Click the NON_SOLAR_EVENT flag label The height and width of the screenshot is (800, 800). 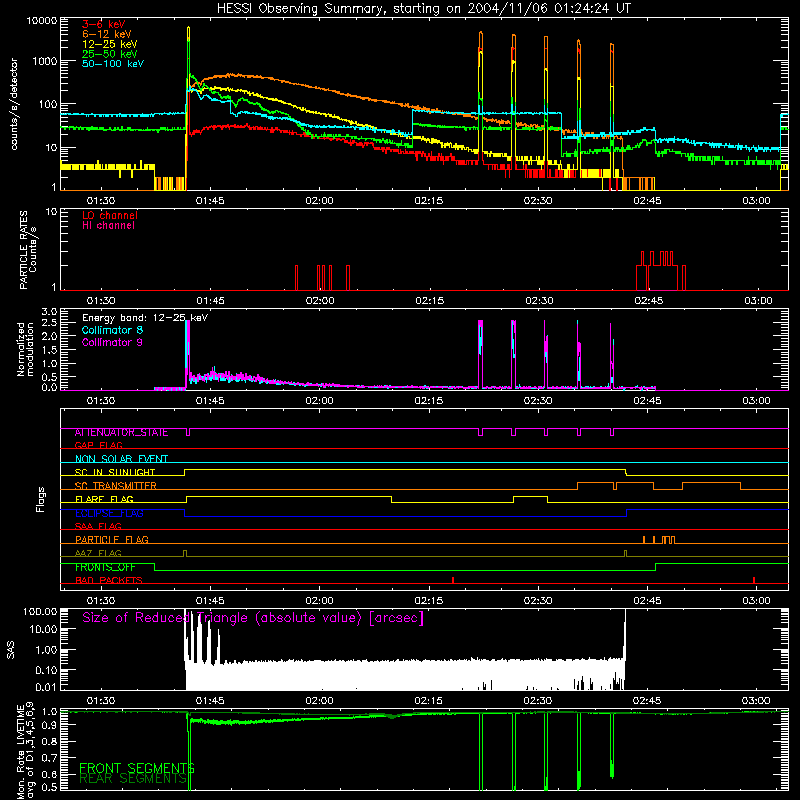tap(121, 459)
